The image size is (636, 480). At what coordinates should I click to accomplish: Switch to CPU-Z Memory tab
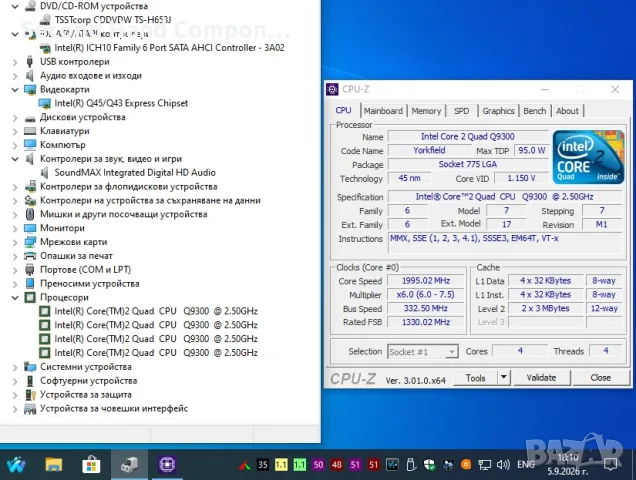click(426, 111)
